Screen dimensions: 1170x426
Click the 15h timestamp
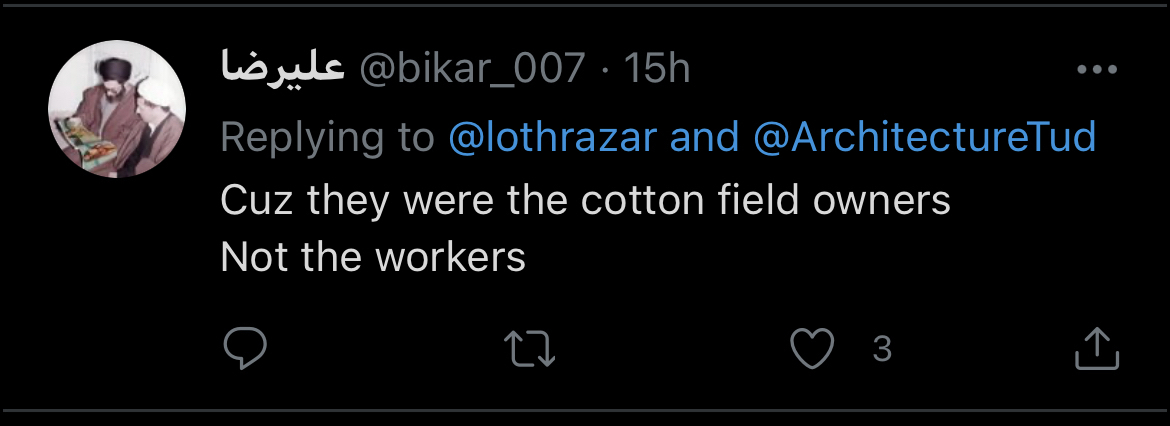tap(657, 69)
